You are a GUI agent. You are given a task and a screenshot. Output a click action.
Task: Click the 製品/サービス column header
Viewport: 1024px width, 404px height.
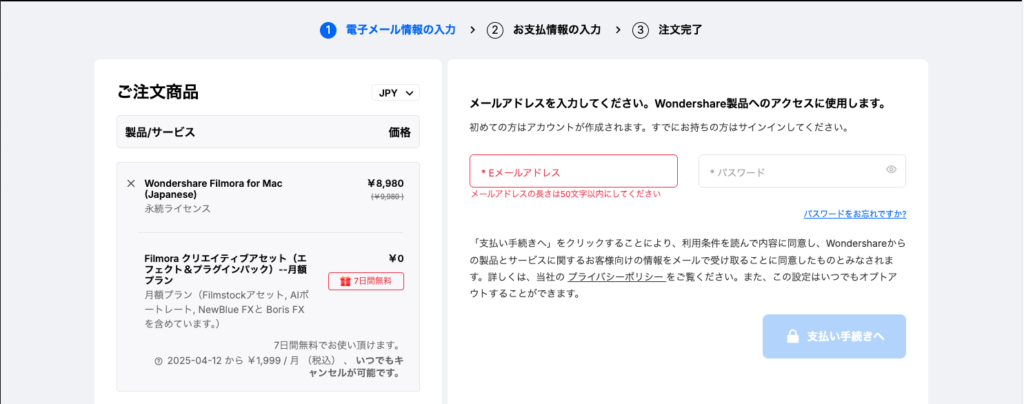pos(160,132)
